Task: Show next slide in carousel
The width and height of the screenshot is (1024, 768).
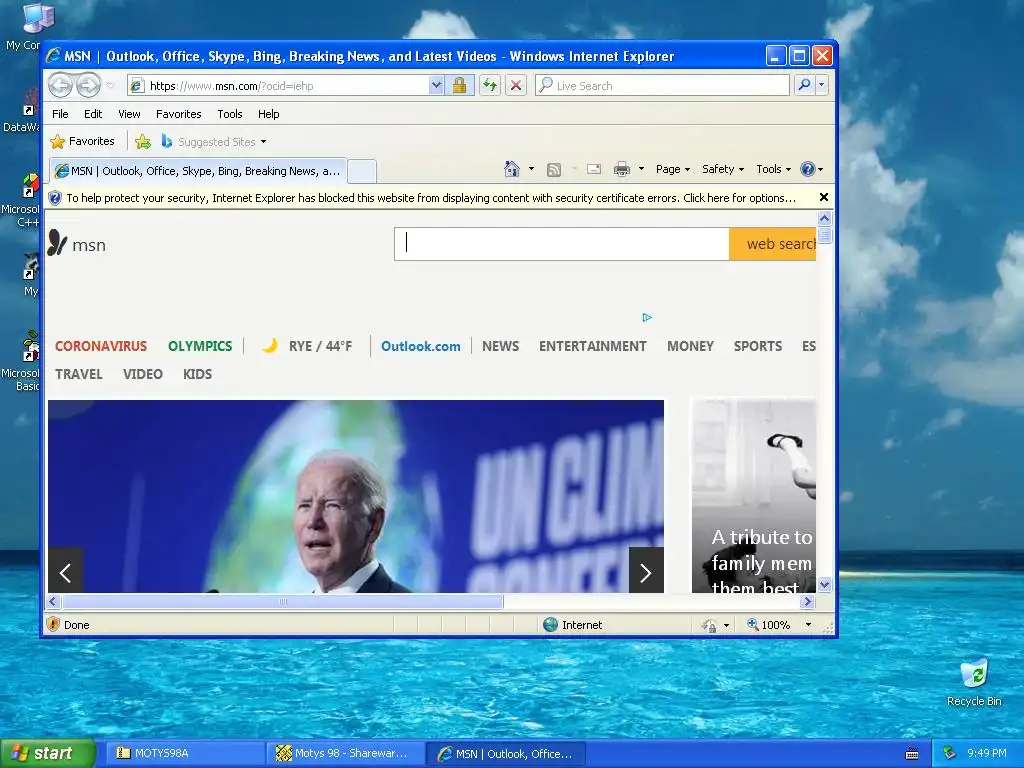Action: [x=646, y=572]
